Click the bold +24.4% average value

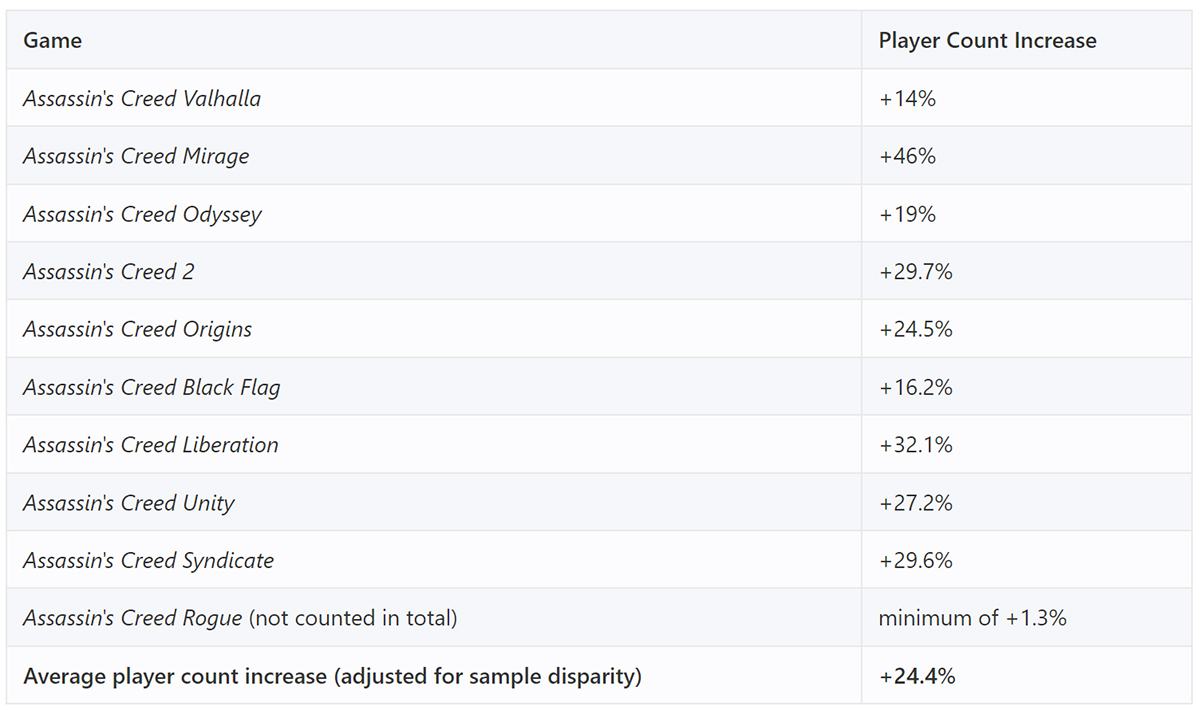[x=917, y=676]
